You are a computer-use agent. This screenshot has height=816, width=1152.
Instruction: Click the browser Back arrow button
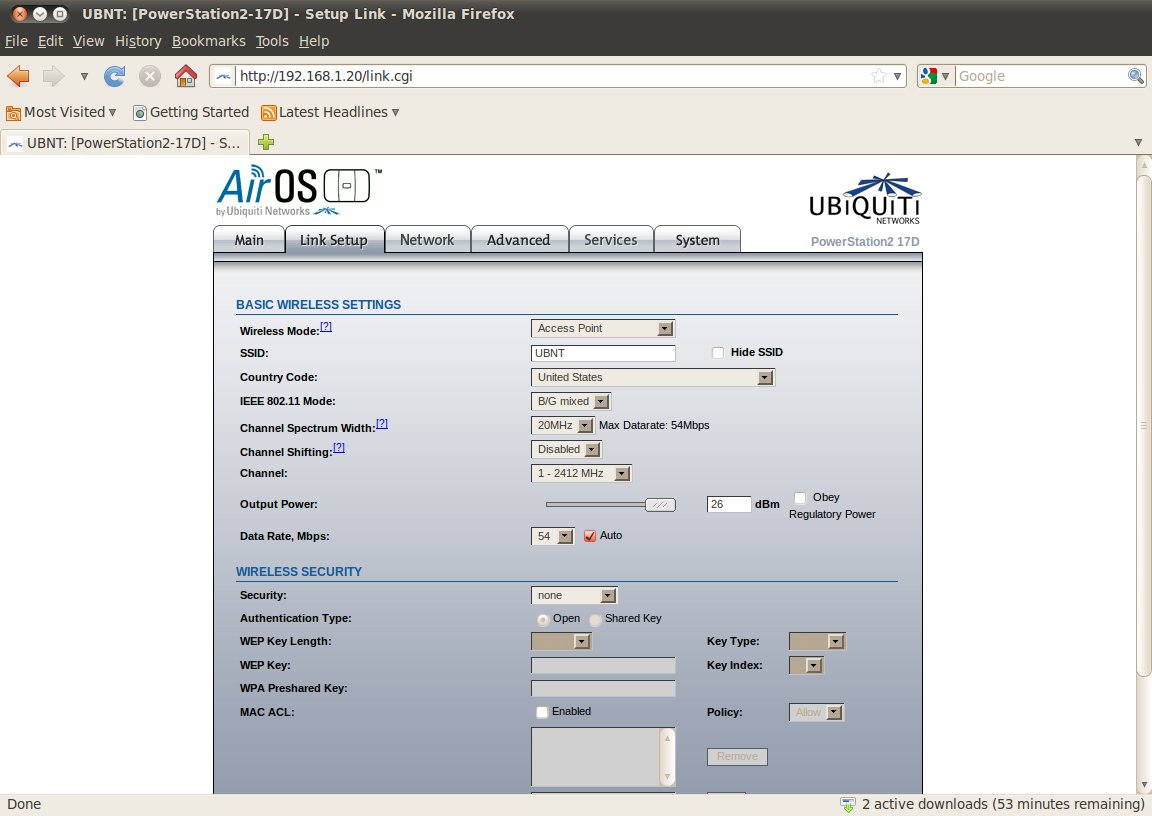tap(19, 76)
